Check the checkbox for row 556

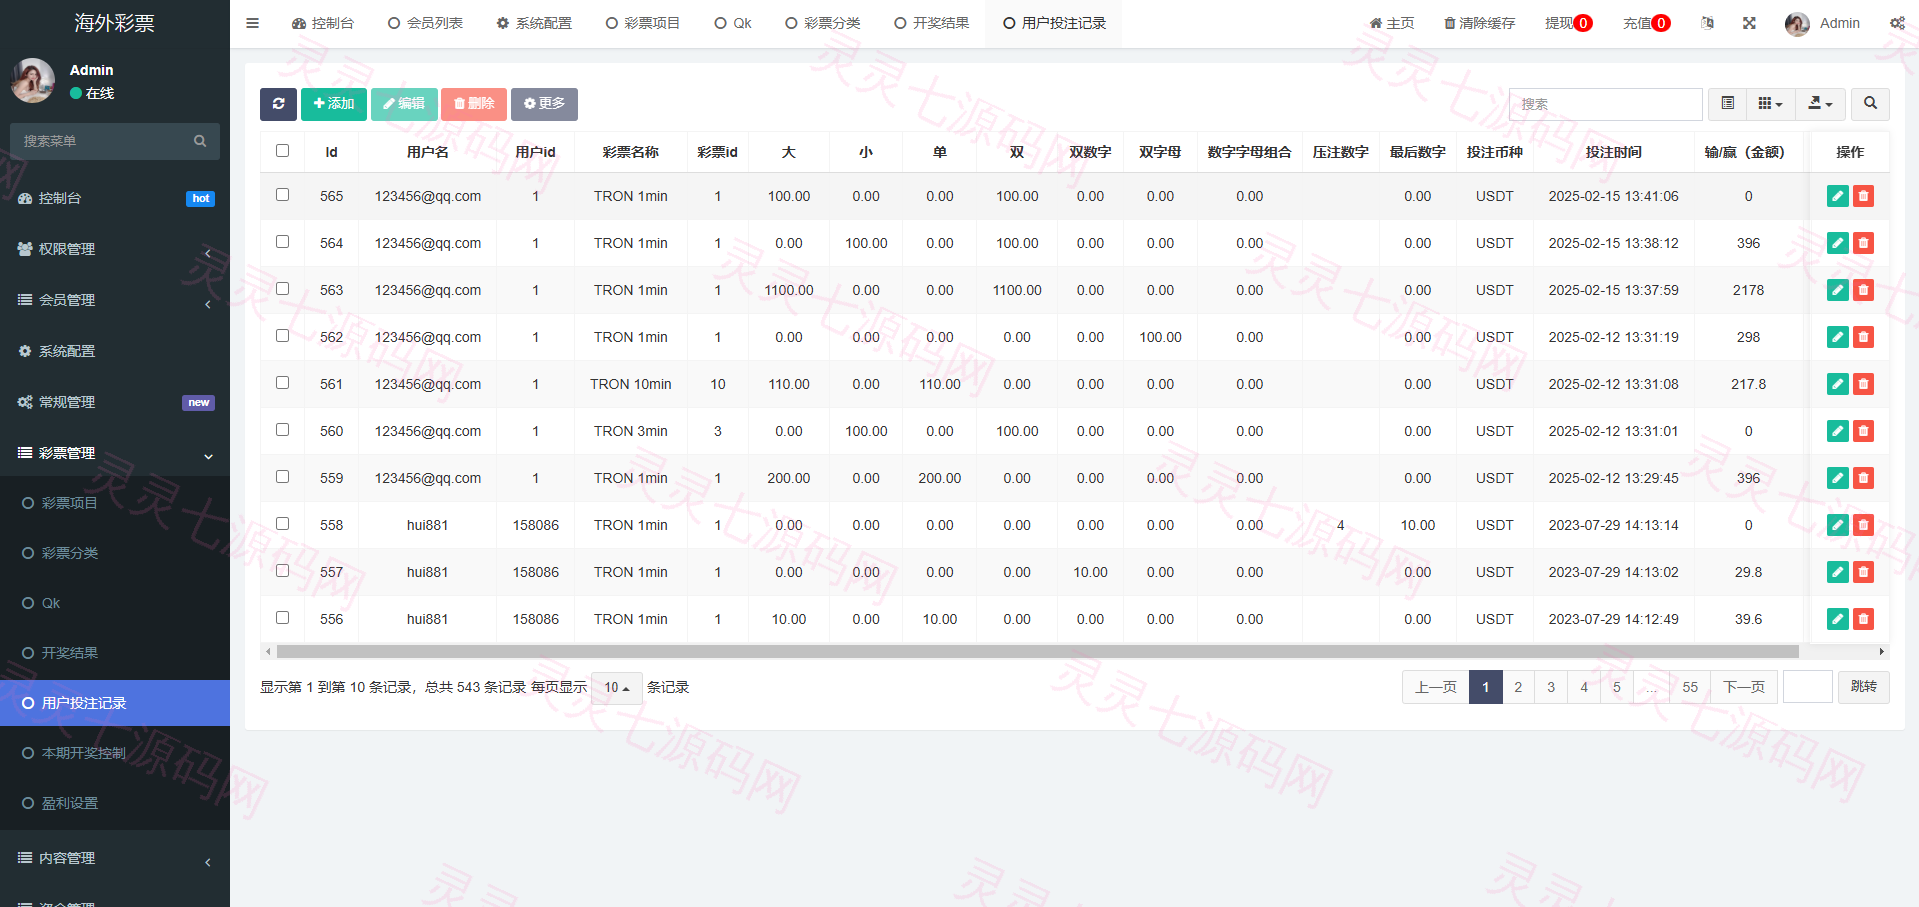click(283, 618)
